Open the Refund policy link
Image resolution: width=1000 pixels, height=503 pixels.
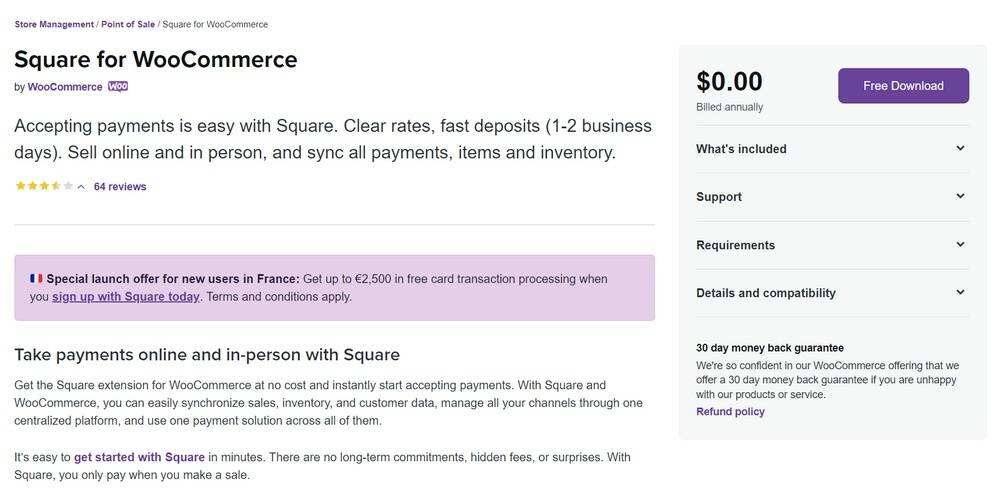pos(730,412)
